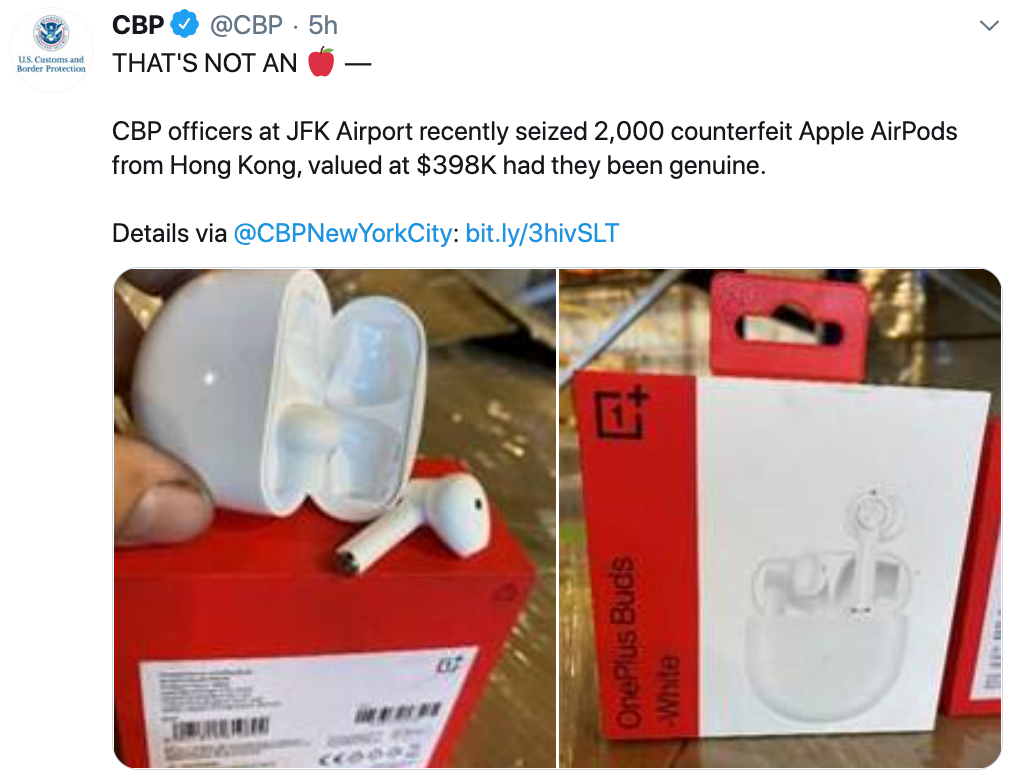Click the red hang tab on box
The height and width of the screenshot is (784, 1024).
[790, 326]
